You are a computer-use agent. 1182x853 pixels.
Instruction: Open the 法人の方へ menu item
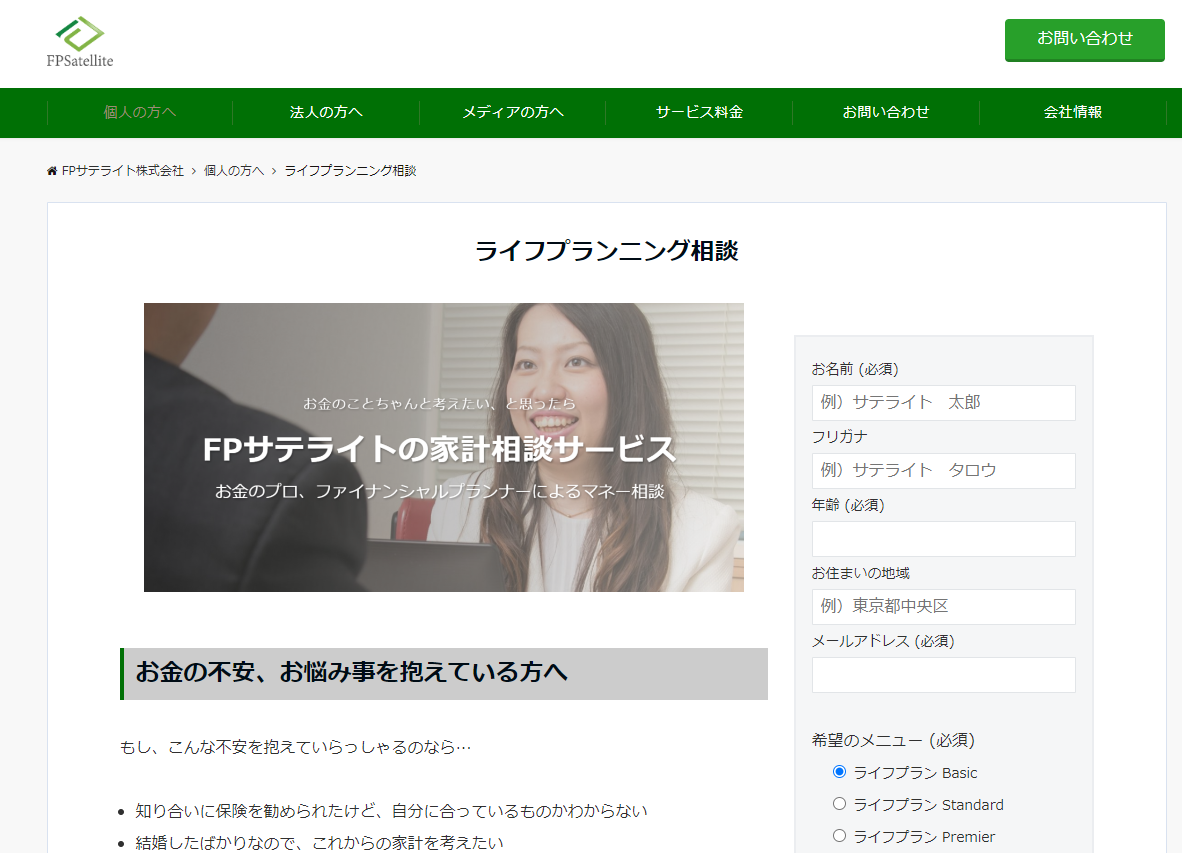point(326,112)
